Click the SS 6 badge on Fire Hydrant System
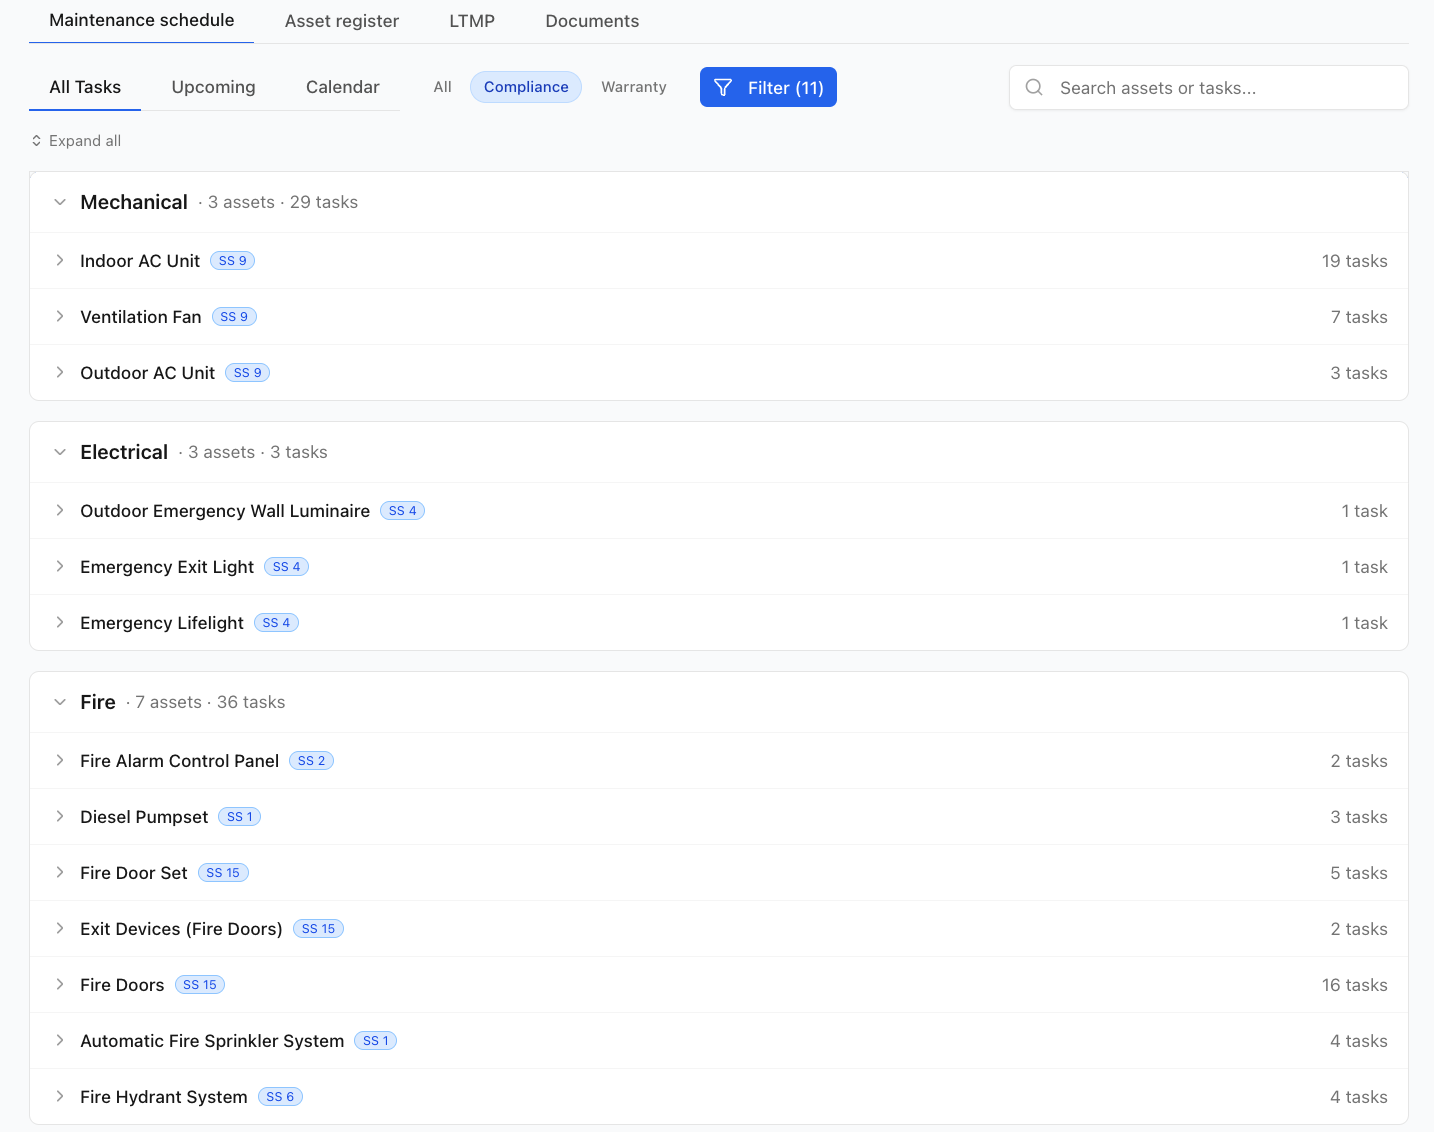 coord(280,1097)
